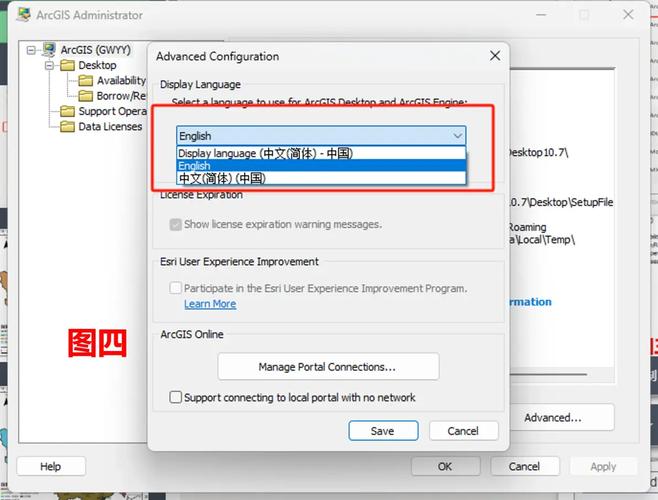Select the Desktop tree label
Image resolution: width=658 pixels, height=500 pixels.
(x=97, y=65)
